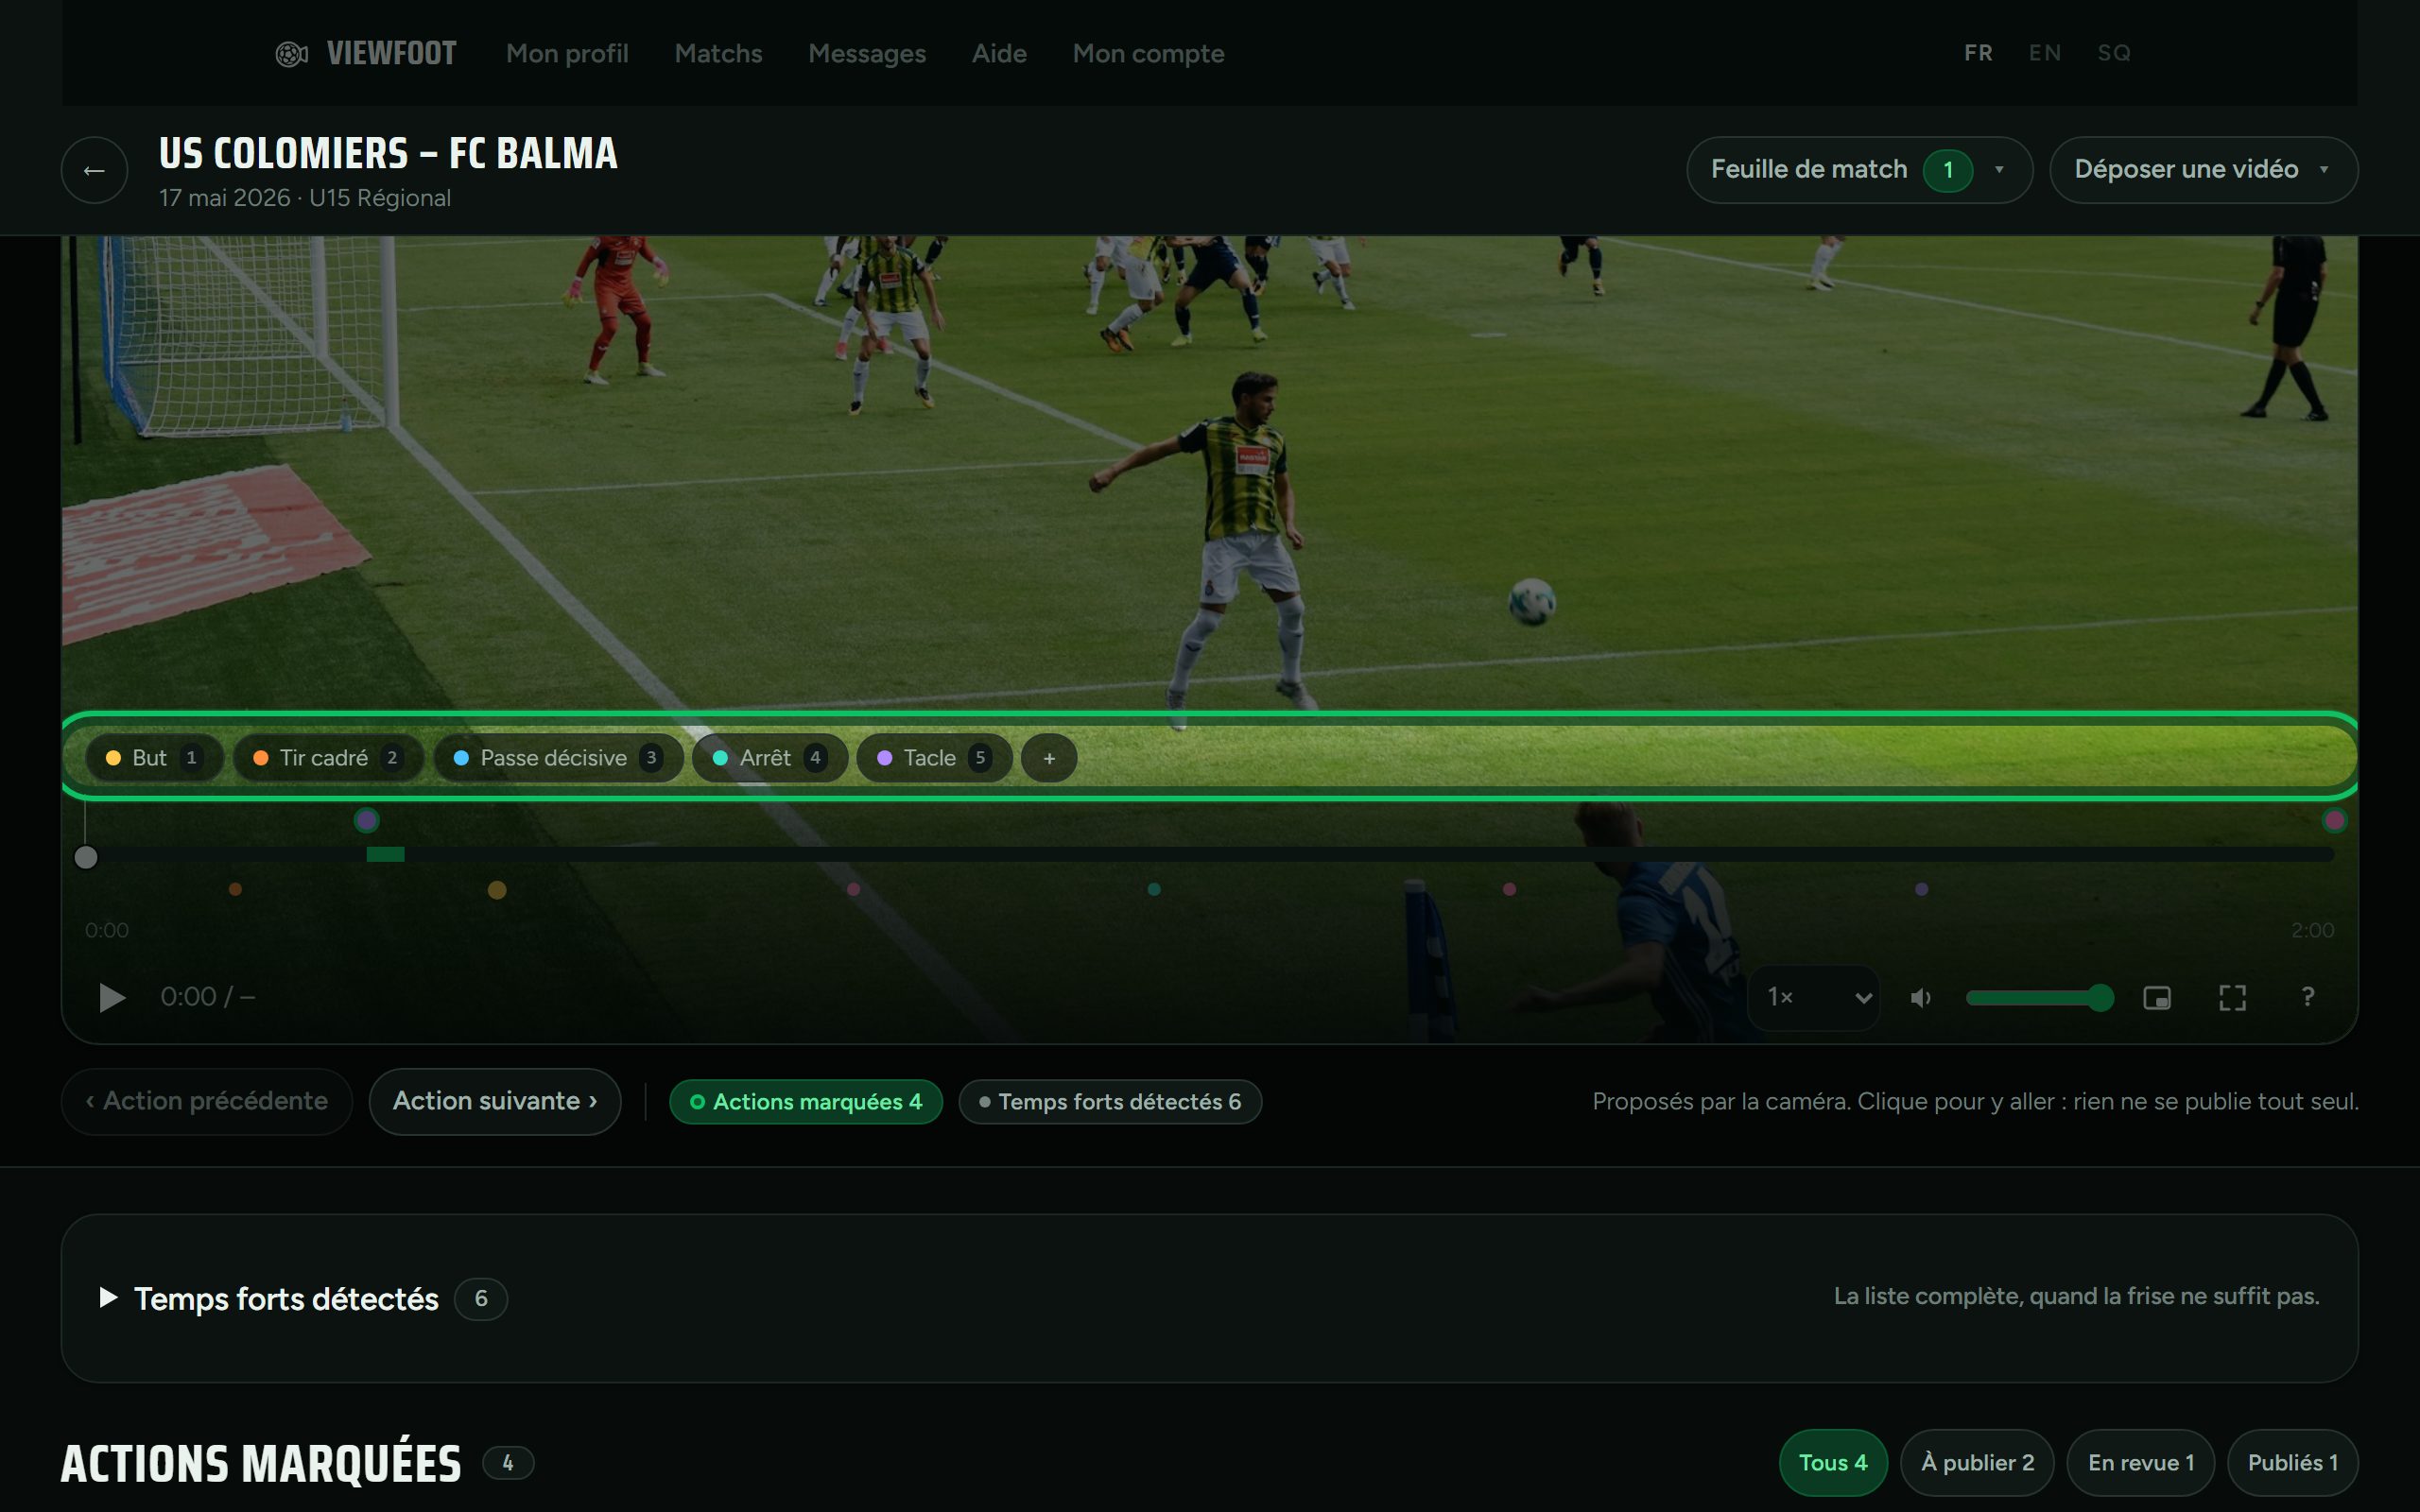Tag the action as Passe décisive
The height and width of the screenshot is (1512, 2420).
(x=558, y=758)
